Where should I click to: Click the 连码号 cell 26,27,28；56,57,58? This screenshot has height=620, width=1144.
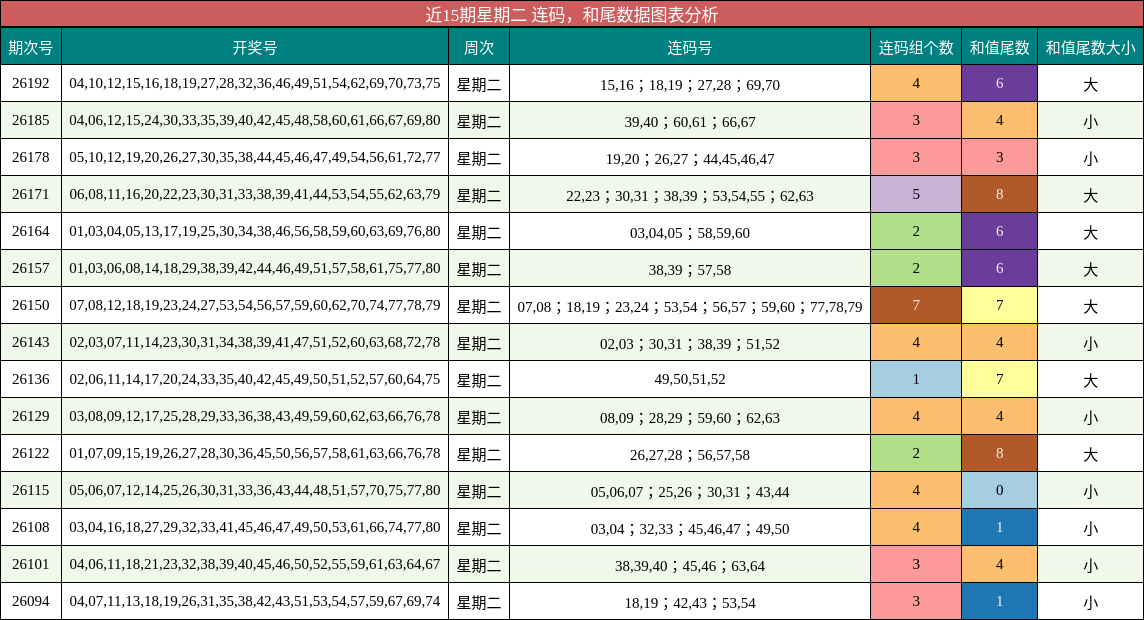pyautogui.click(x=689, y=455)
